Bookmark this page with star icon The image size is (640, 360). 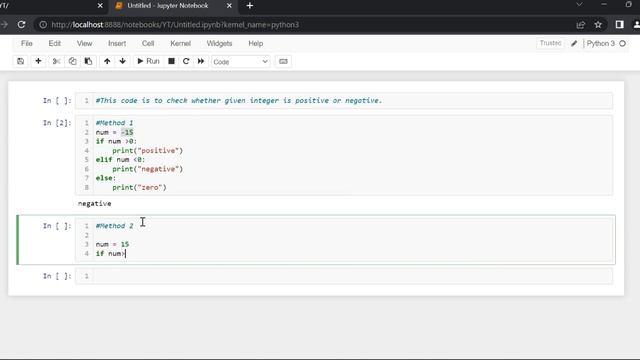coord(598,25)
